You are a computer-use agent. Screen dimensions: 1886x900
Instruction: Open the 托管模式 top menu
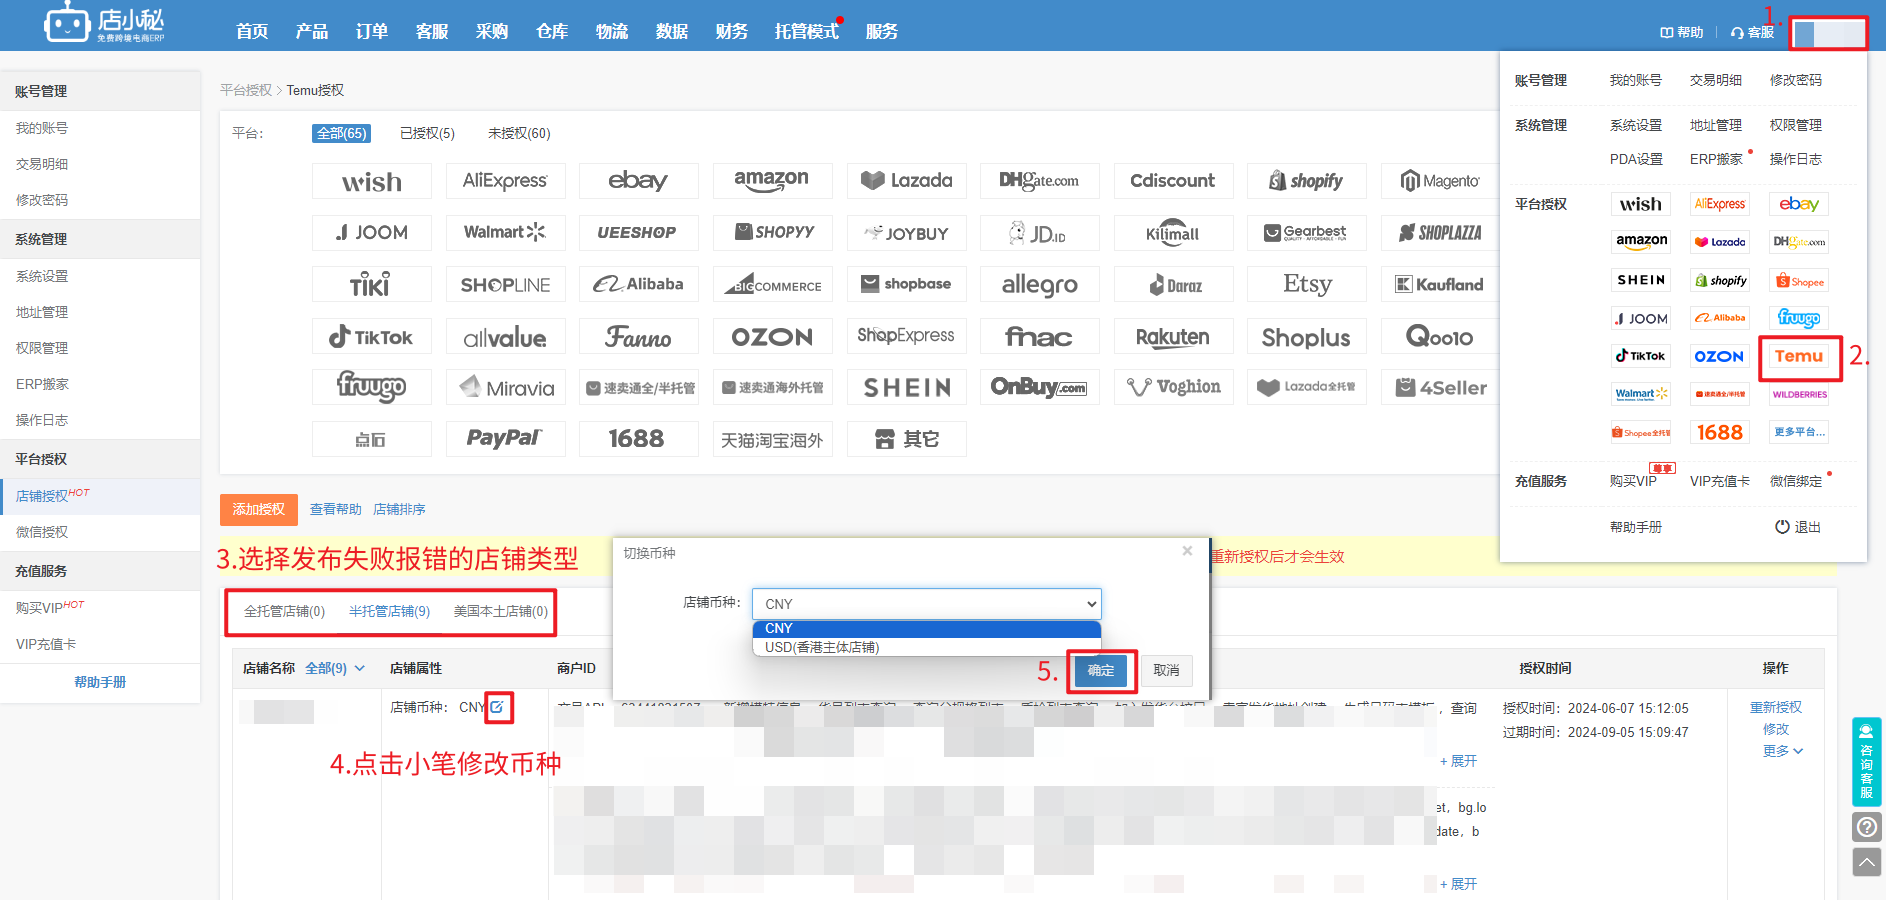click(807, 31)
